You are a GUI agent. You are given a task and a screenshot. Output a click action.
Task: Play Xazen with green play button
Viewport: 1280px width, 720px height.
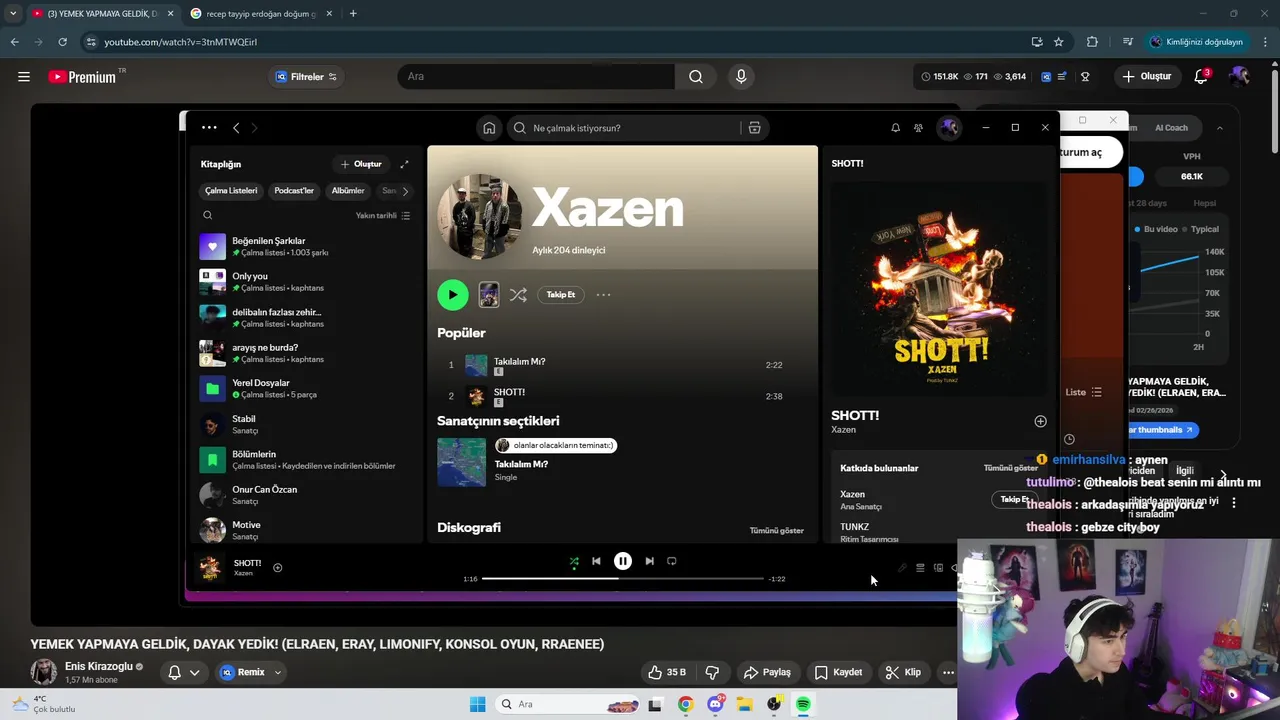point(453,294)
